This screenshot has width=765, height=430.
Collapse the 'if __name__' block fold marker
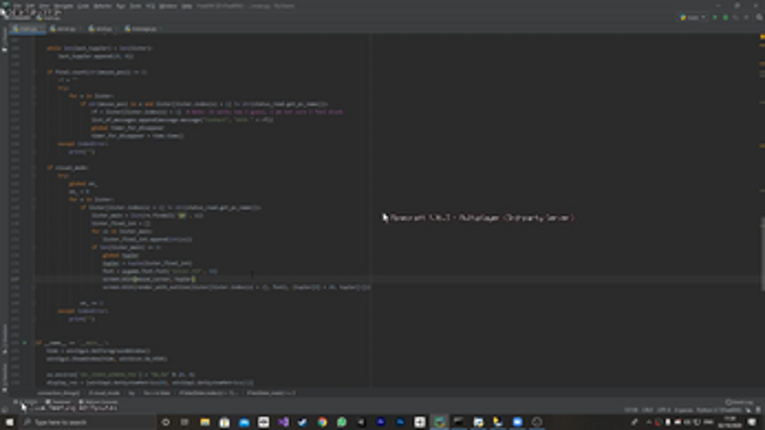34,343
